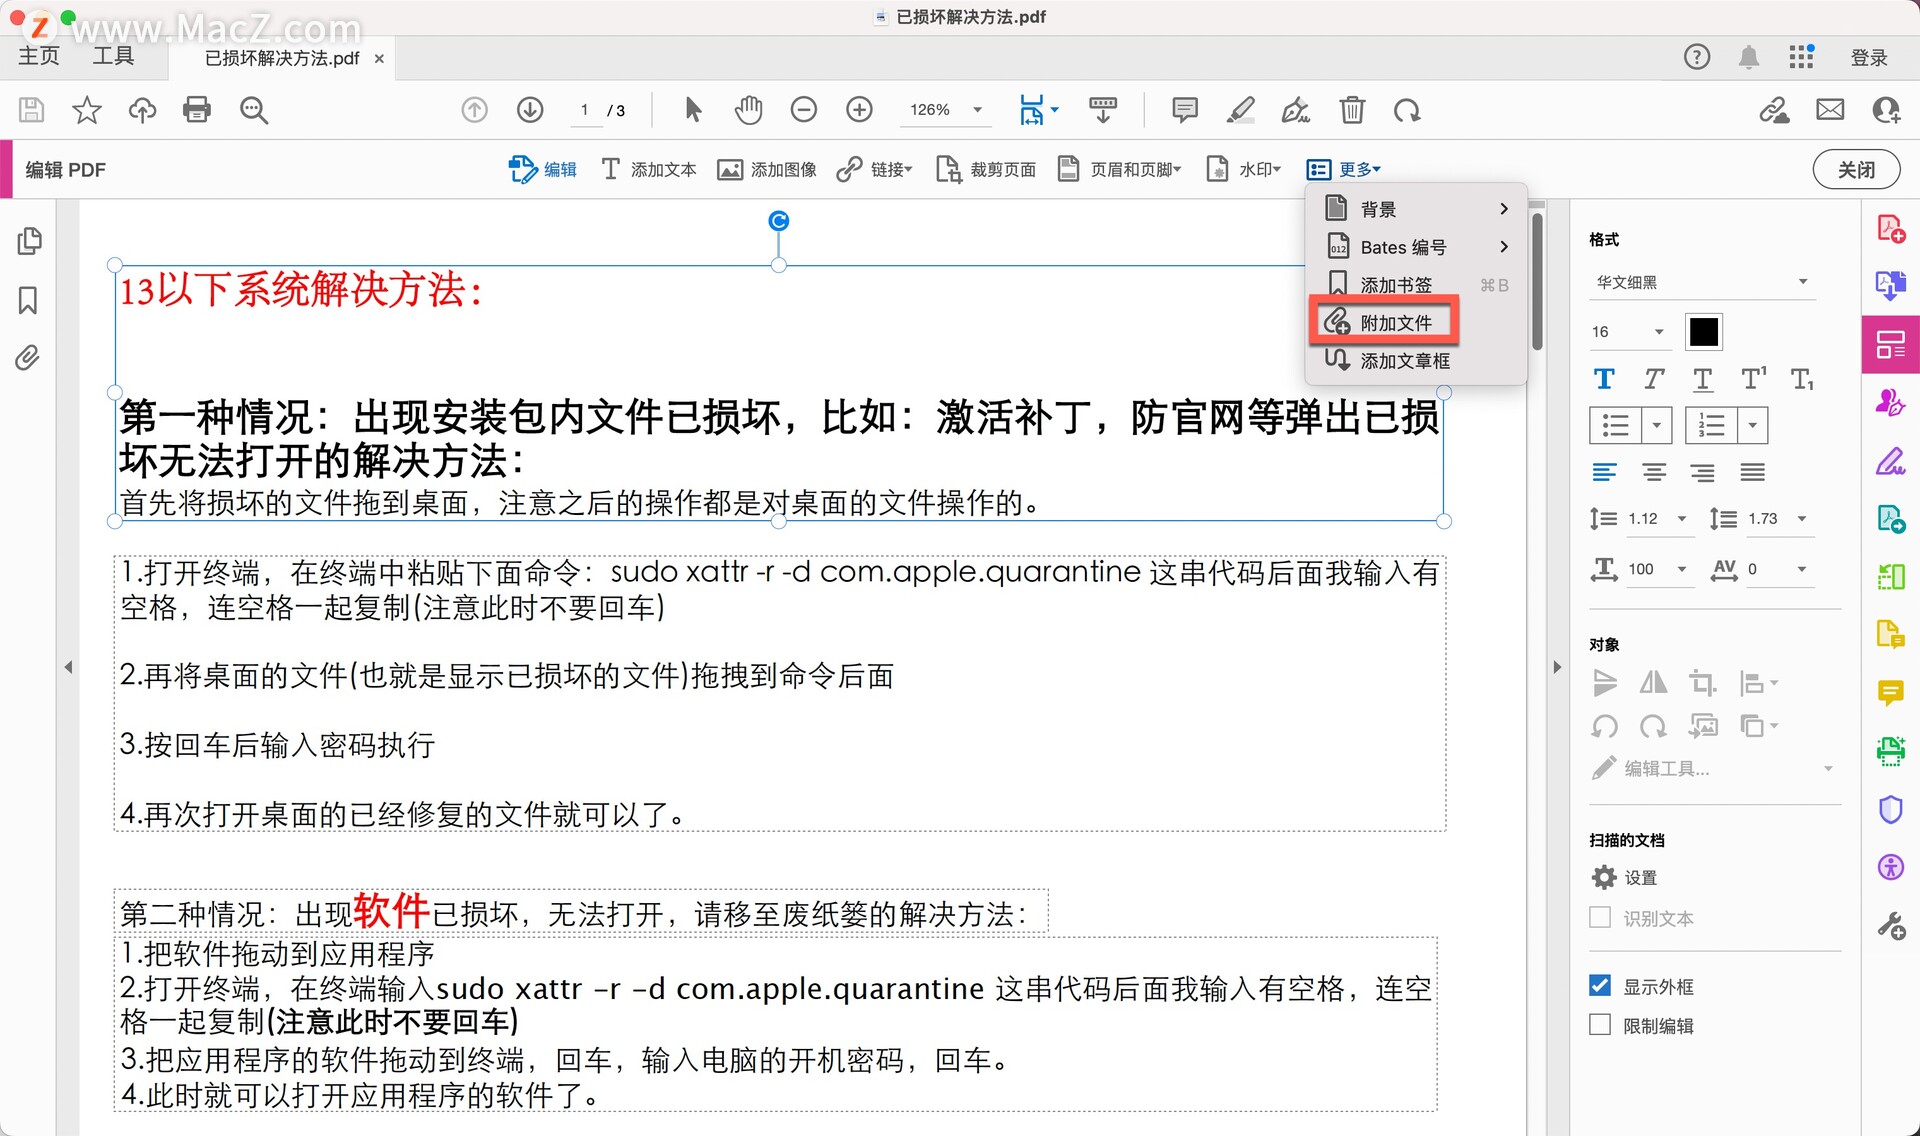The height and width of the screenshot is (1136, 1920).
Task: Select the highlighter pen tool
Action: click(1240, 110)
